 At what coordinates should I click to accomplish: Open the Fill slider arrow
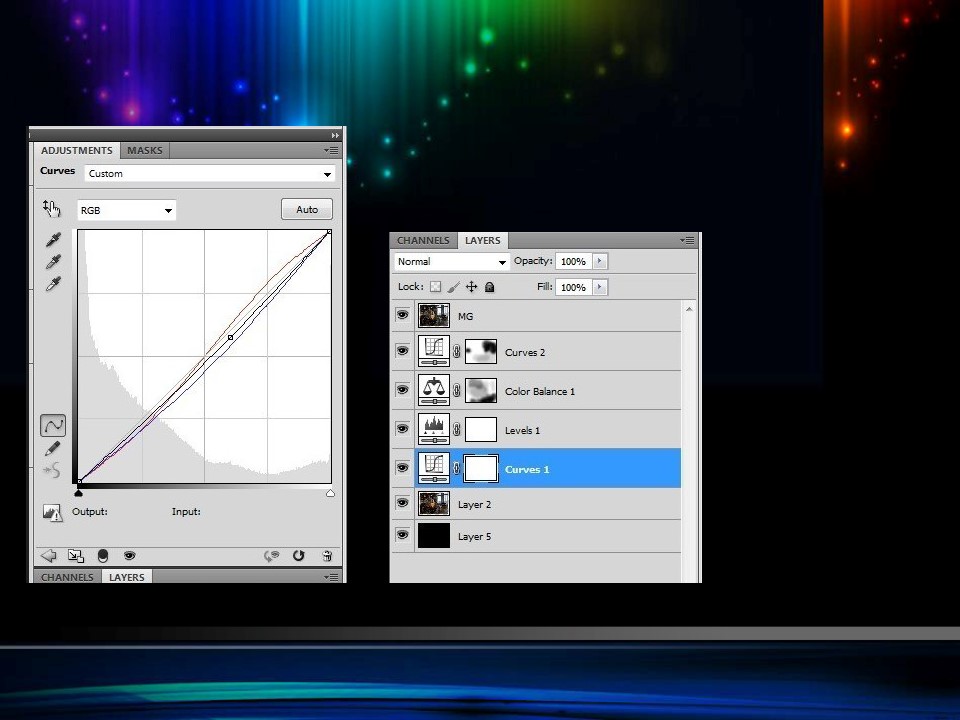pyautogui.click(x=599, y=287)
